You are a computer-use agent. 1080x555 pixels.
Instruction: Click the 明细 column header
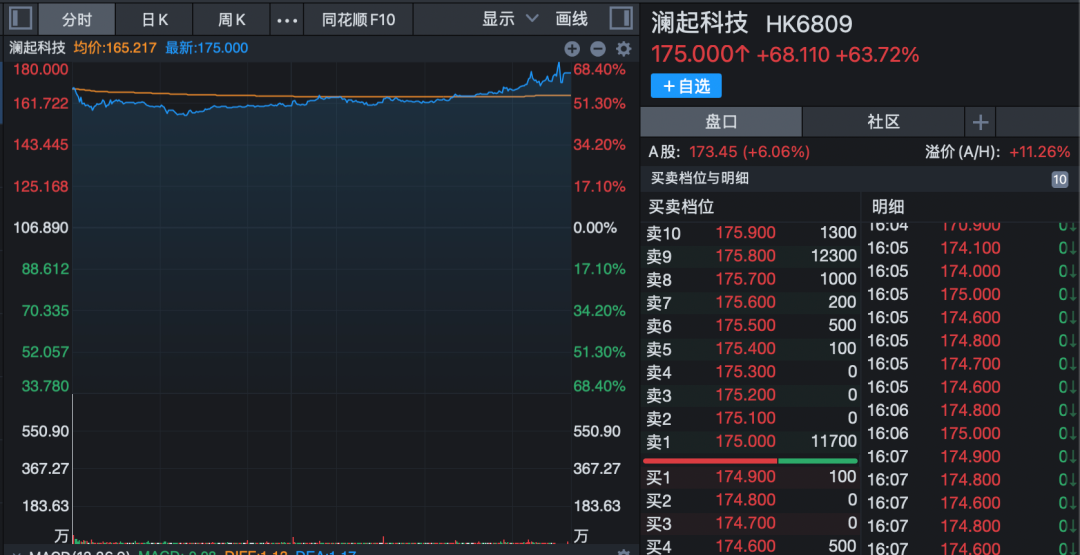point(888,207)
